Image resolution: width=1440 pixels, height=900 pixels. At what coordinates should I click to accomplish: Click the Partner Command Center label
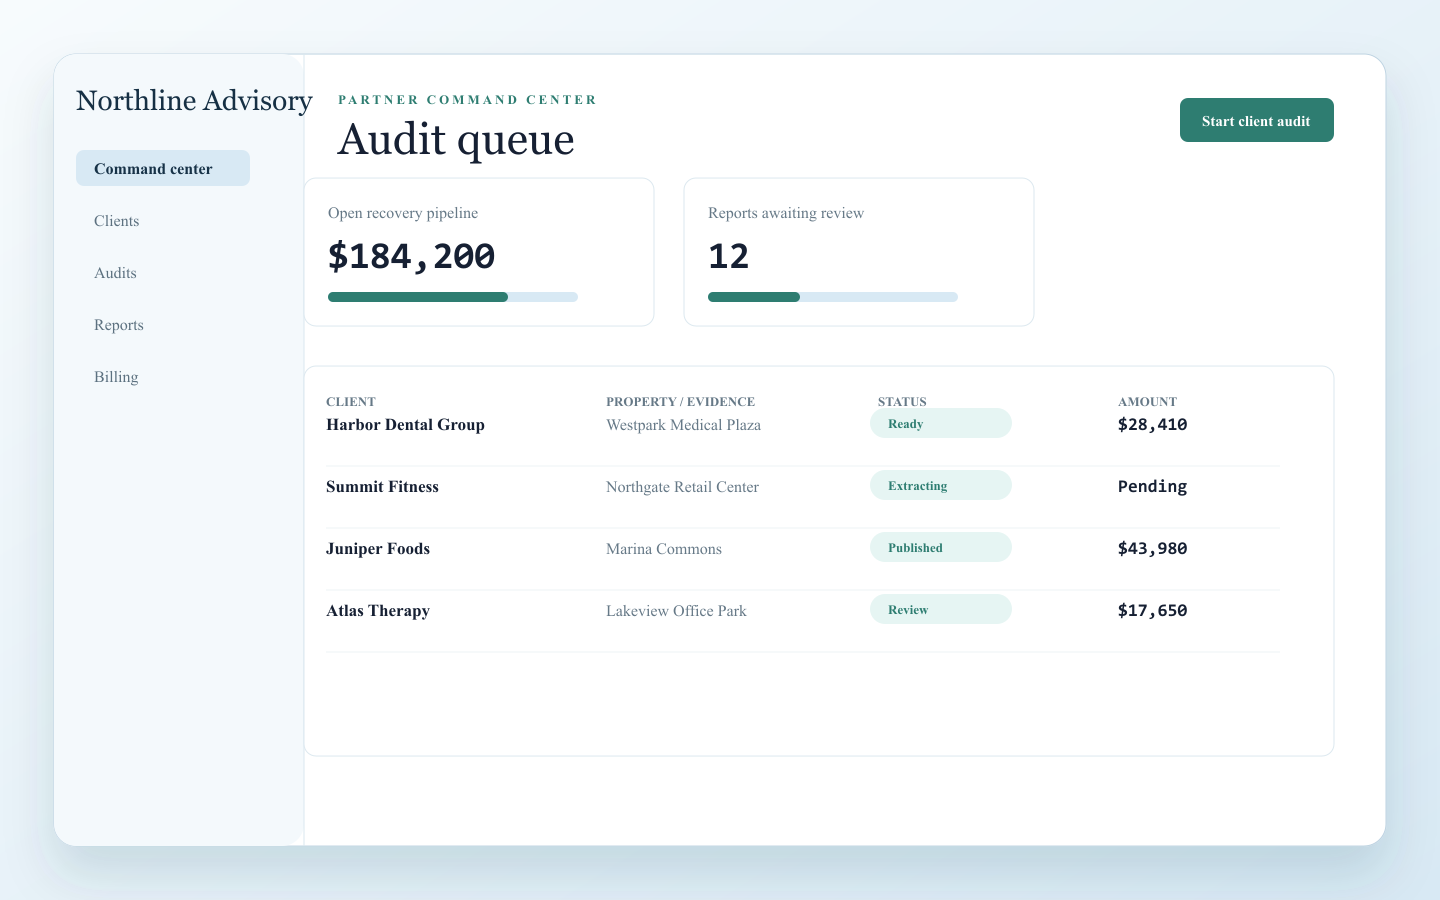pyautogui.click(x=468, y=99)
